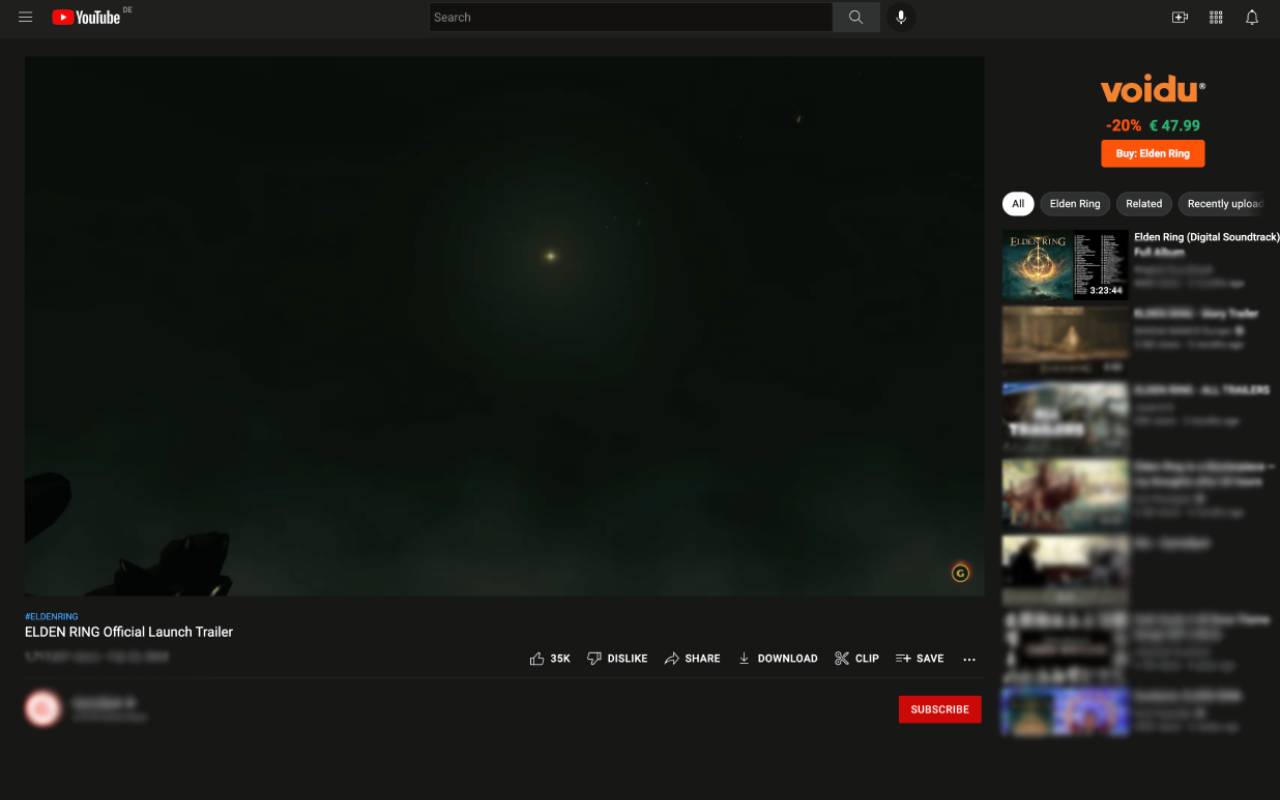Viewport: 1280px width, 800px height.
Task: Go to YouTube home via logo
Action: tap(86, 17)
